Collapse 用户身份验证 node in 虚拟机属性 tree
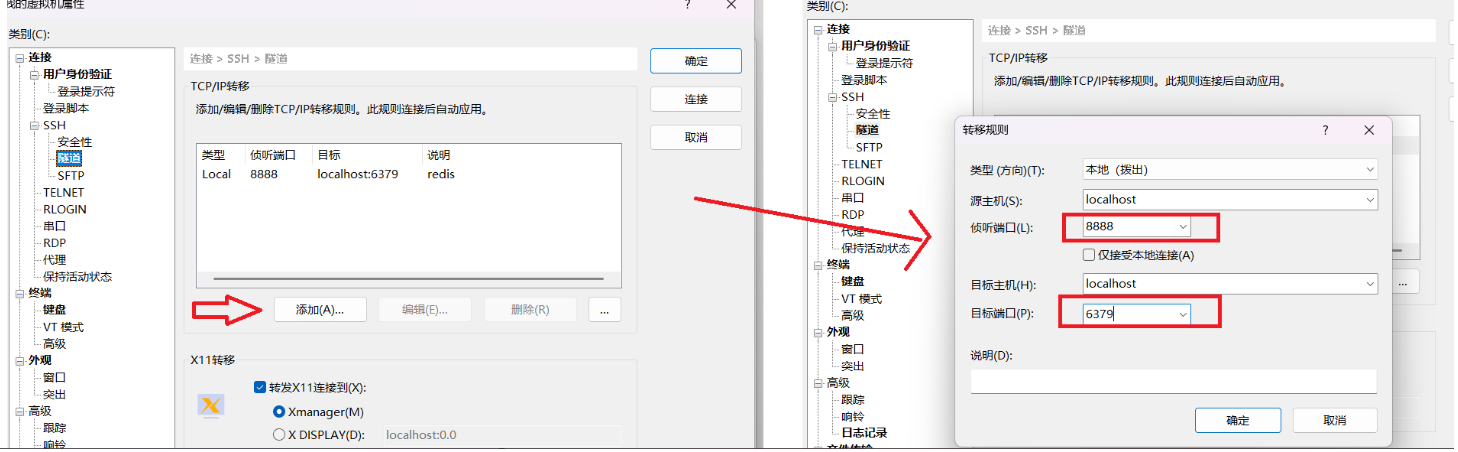This screenshot has width=1458, height=452. coord(34,74)
